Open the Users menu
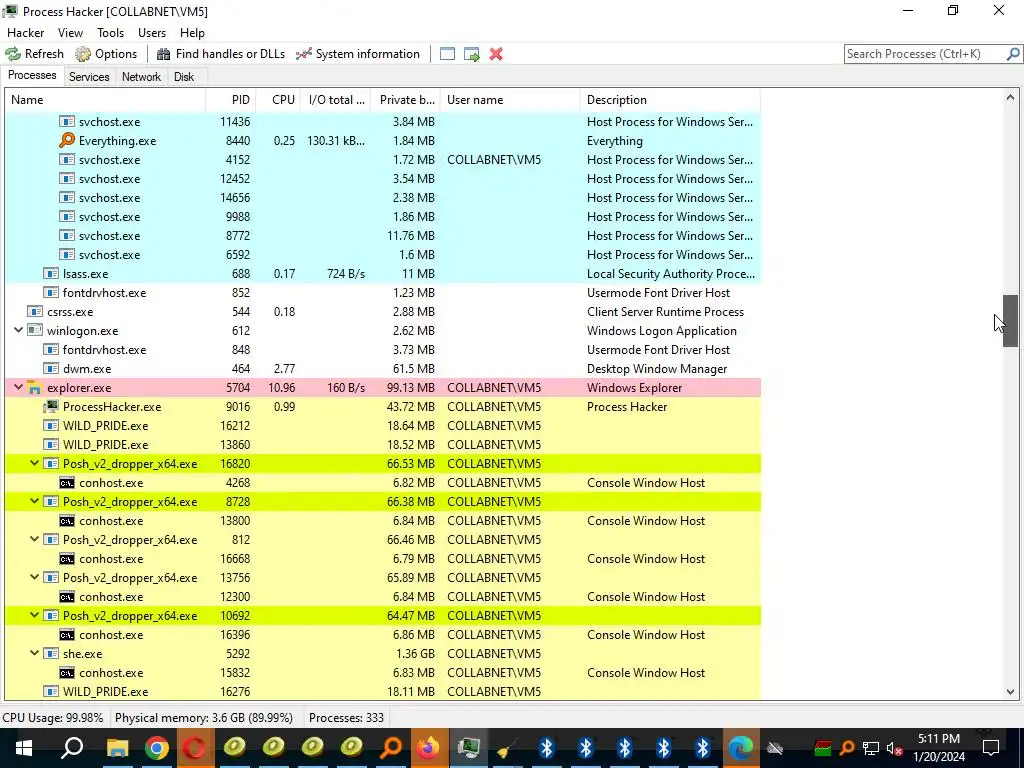Screen dimensions: 1024x768 (152, 33)
